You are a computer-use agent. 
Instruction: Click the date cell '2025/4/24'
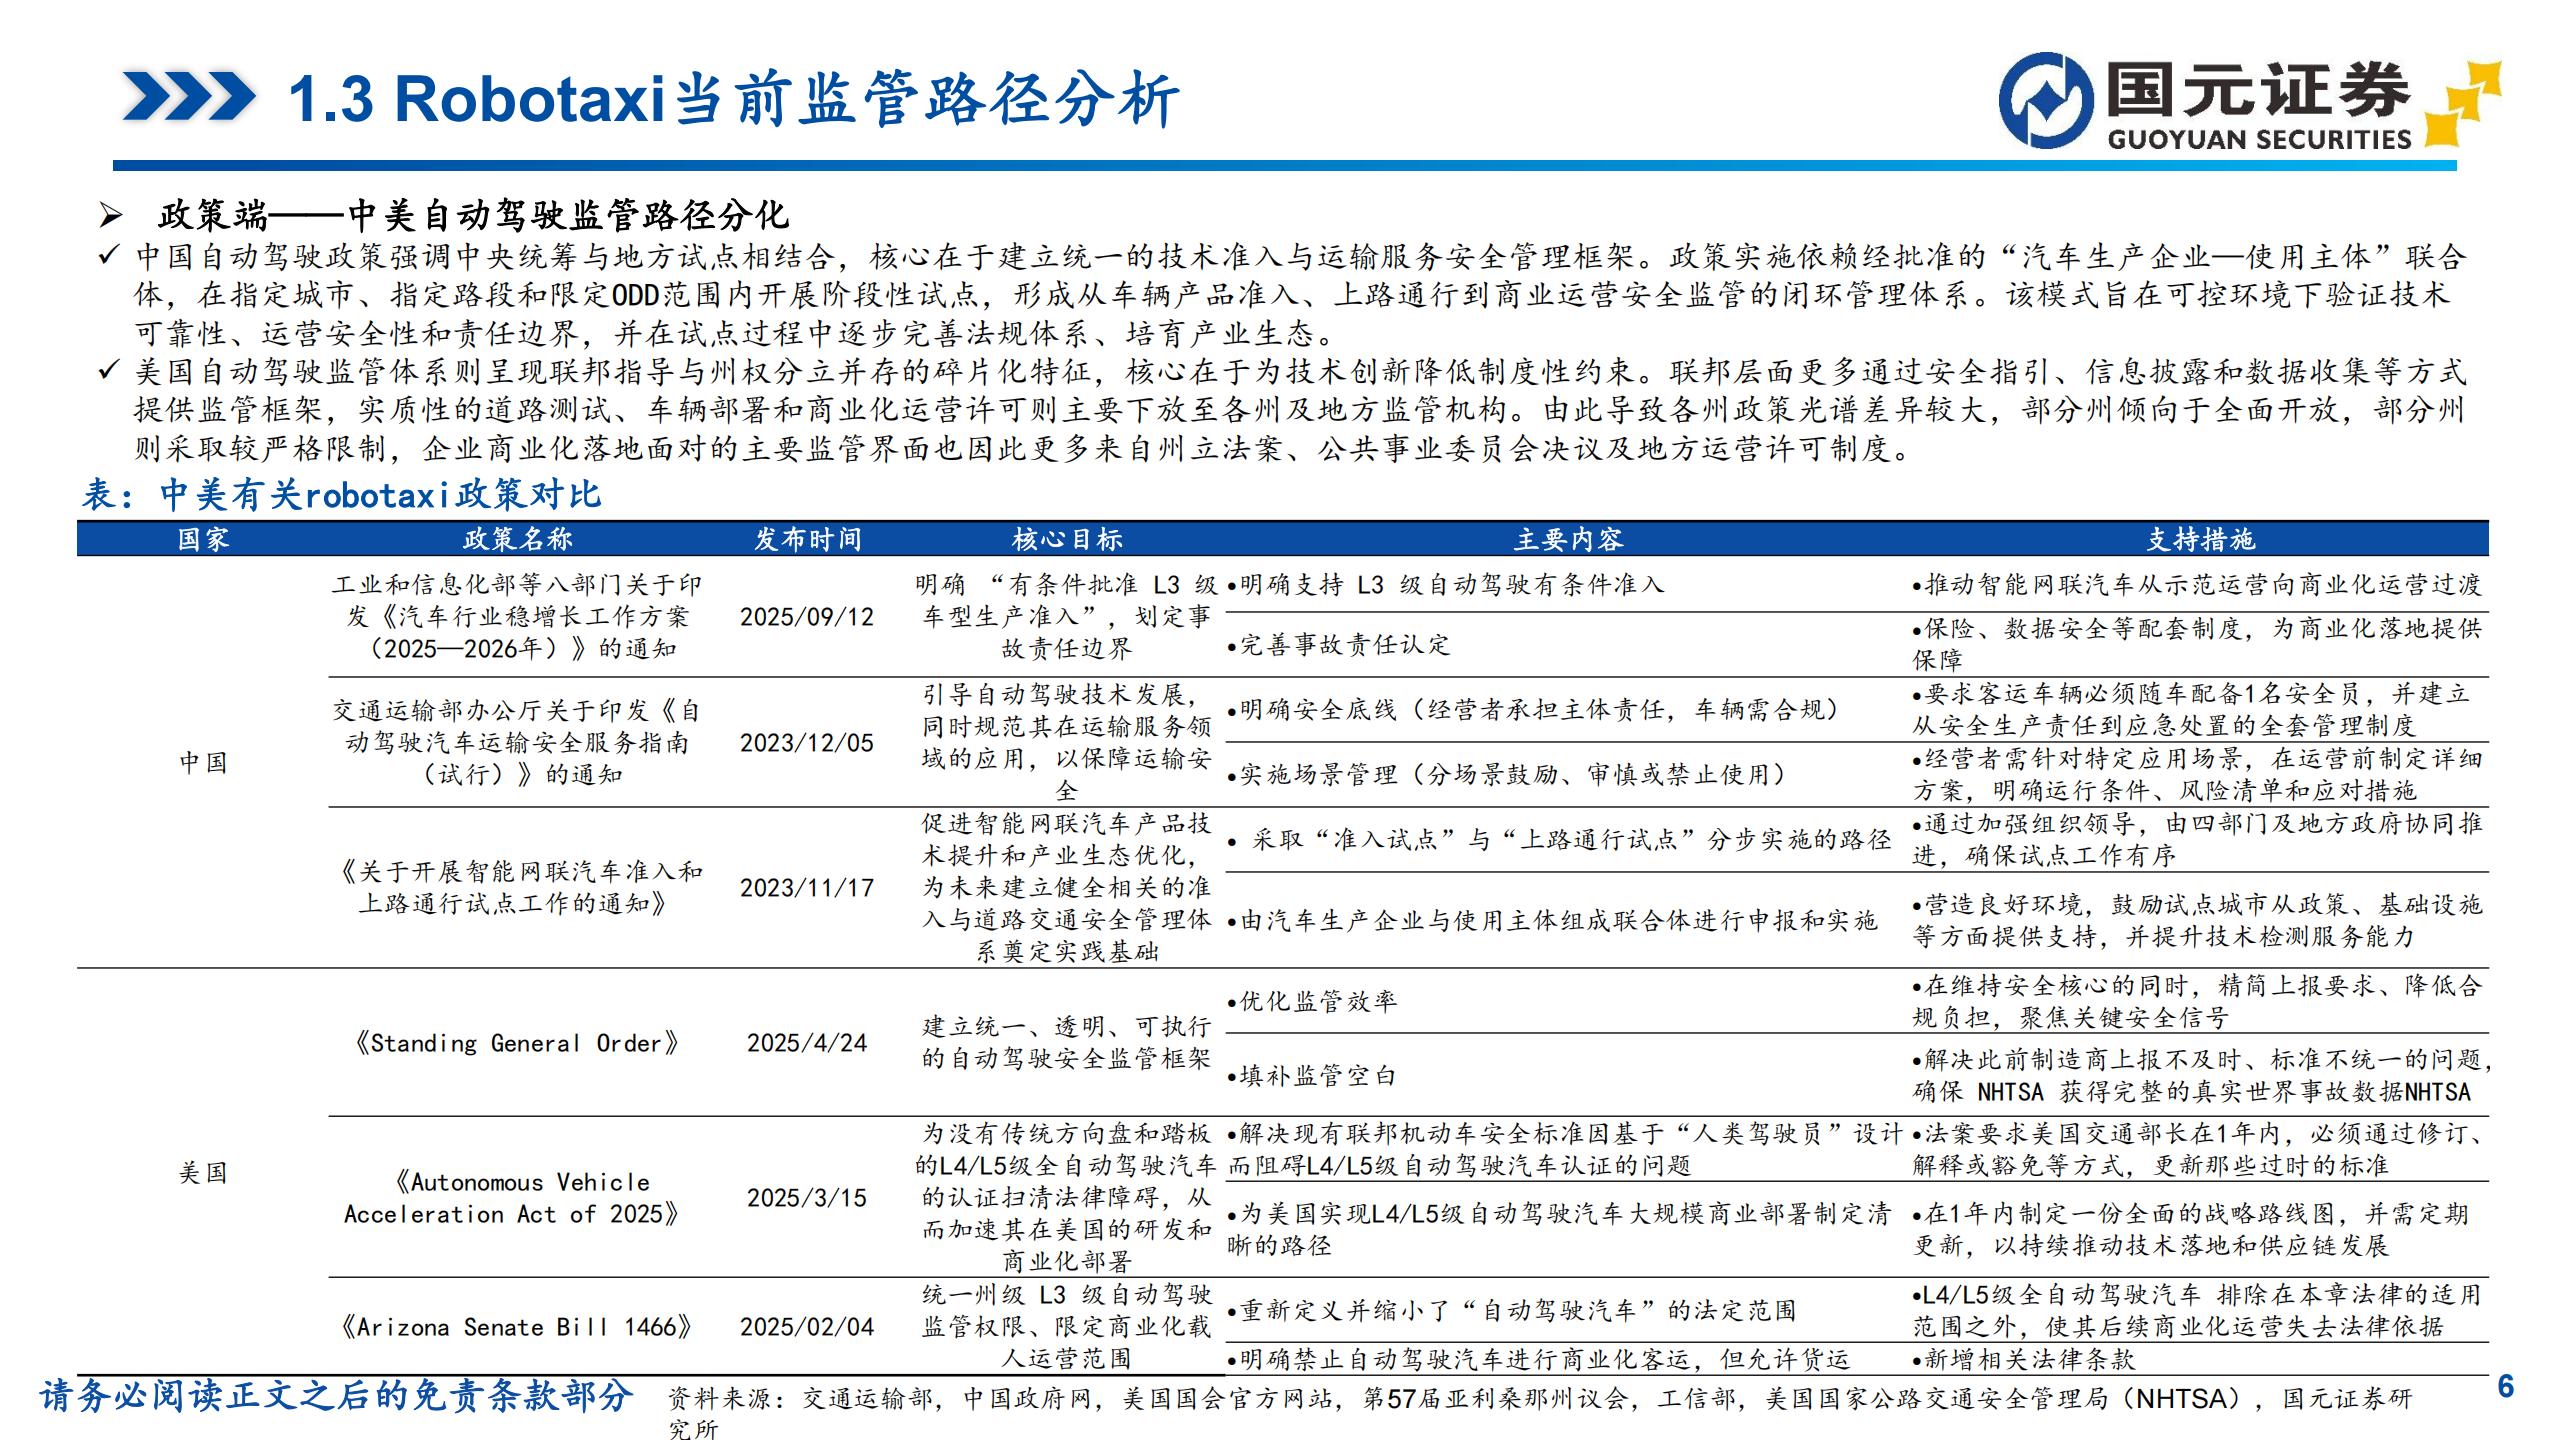coord(807,1043)
